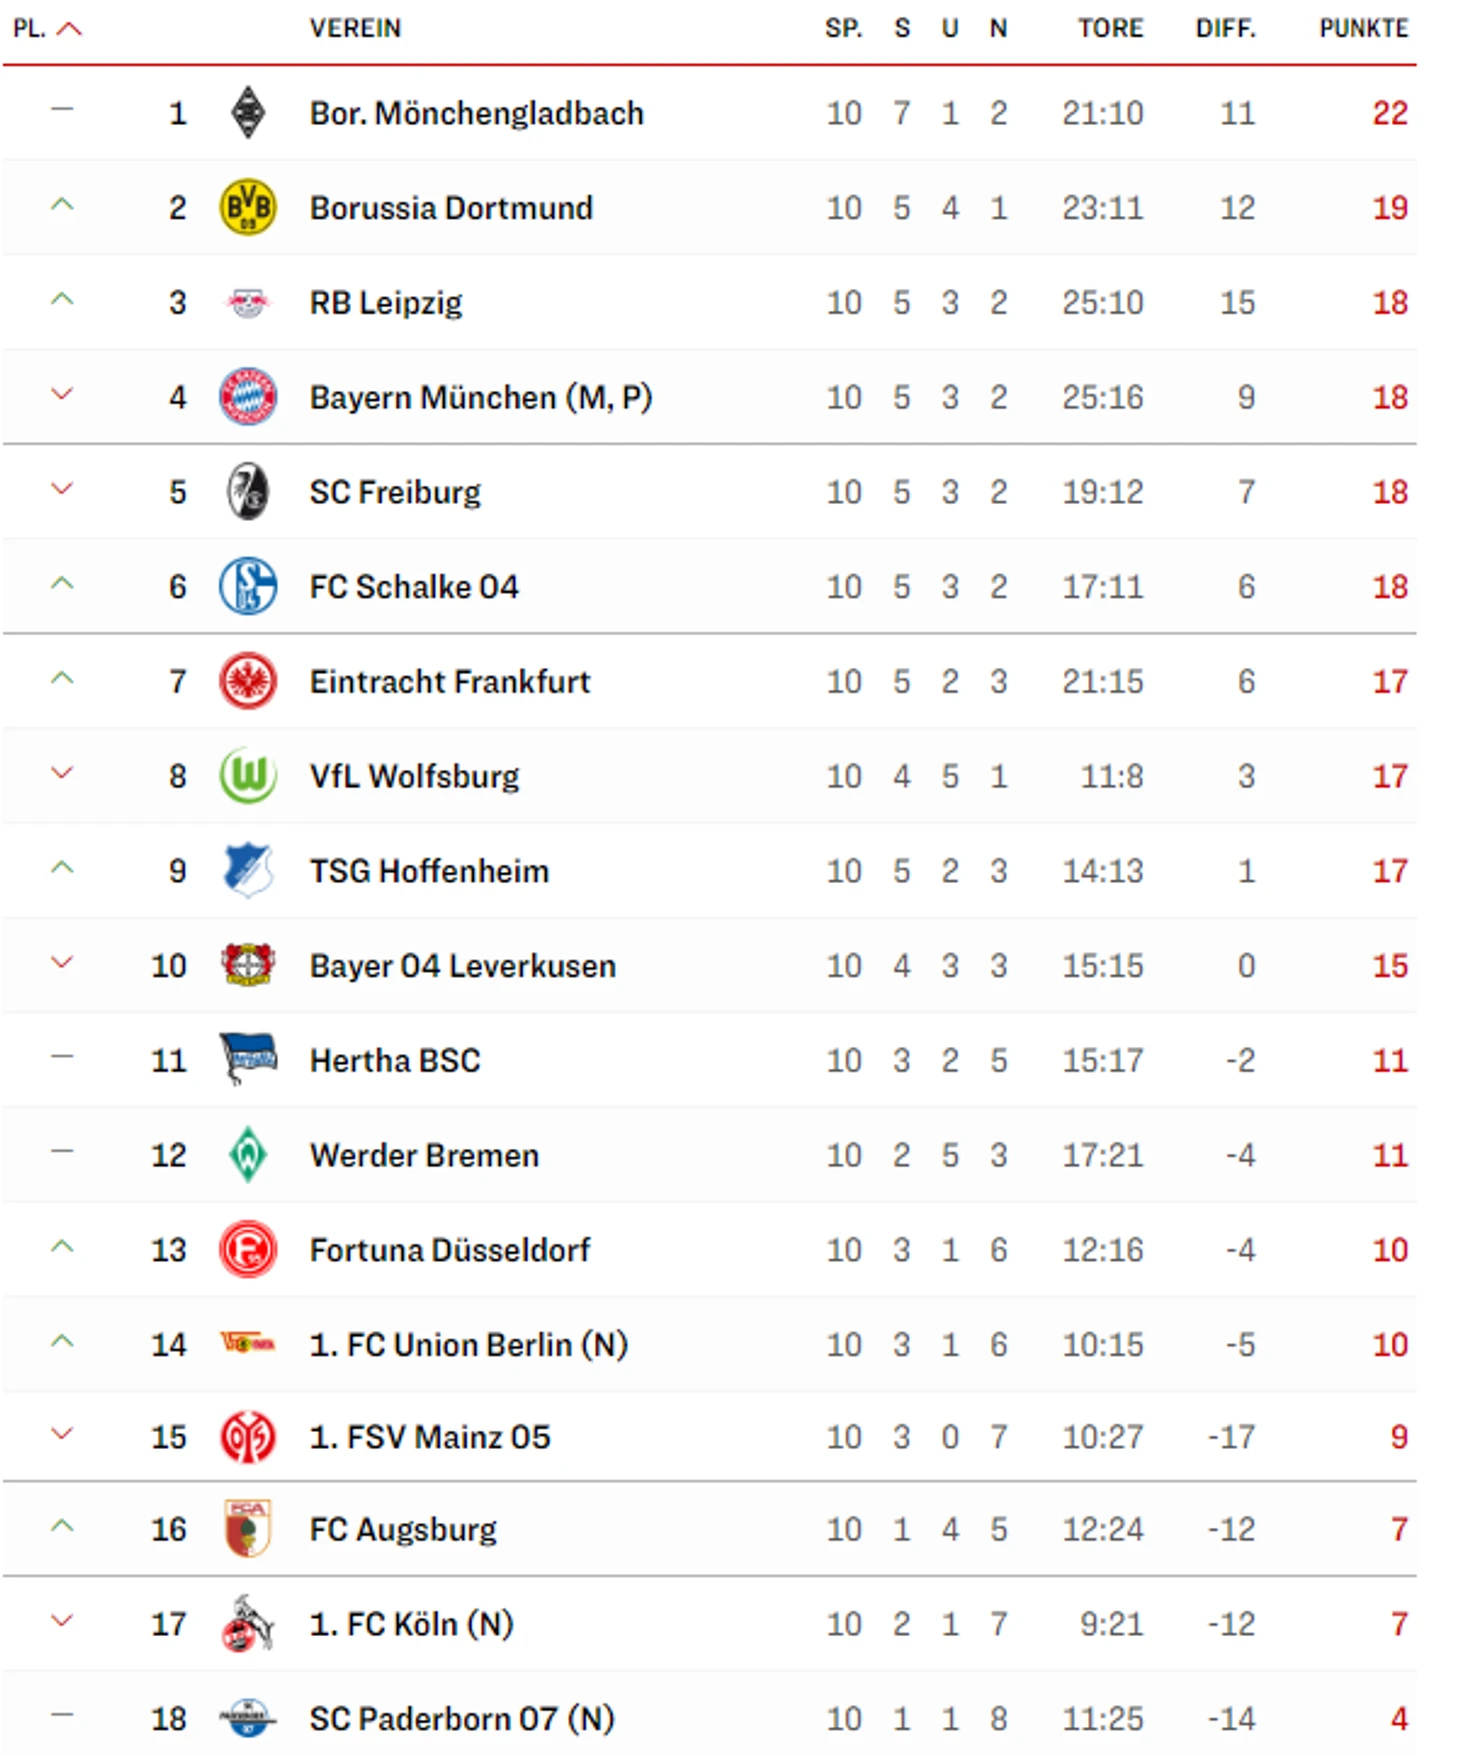1460x1754 pixels.
Task: Click the Werder Bremen diamond logo
Action: pos(247,1155)
